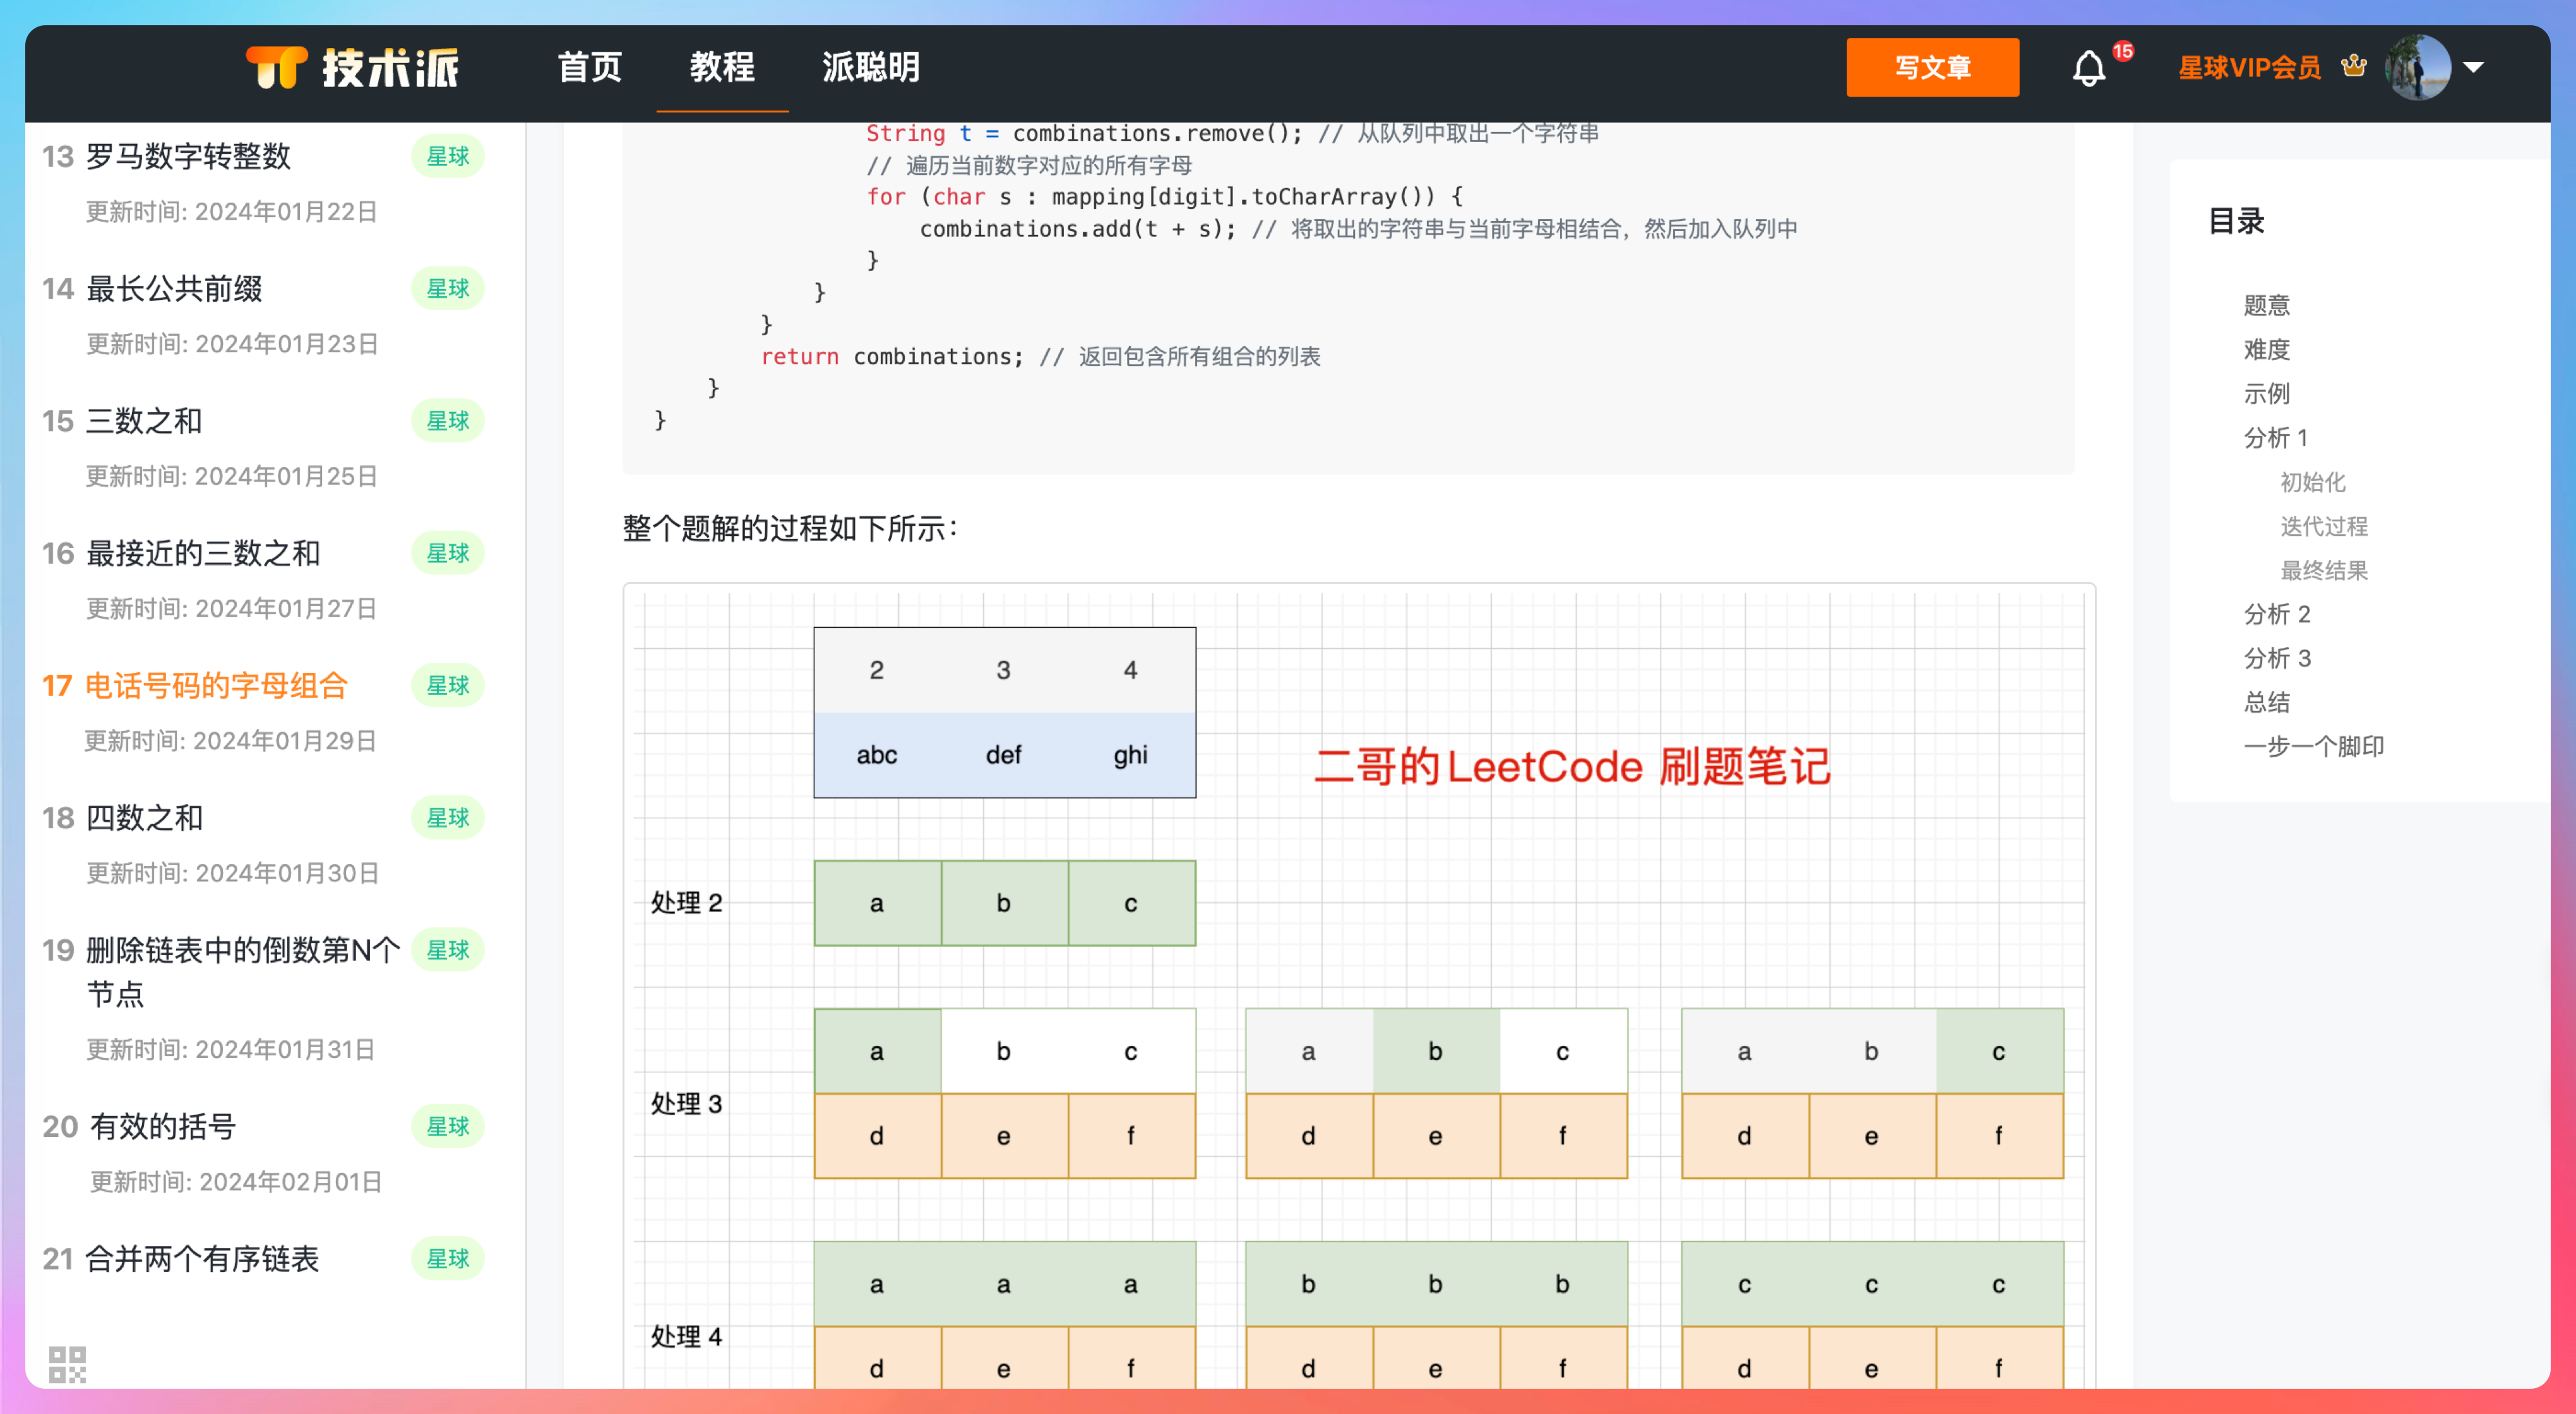This screenshot has height=1414, width=2576.
Task: Click the QR code icon in sidebar corner
Action: tap(68, 1362)
